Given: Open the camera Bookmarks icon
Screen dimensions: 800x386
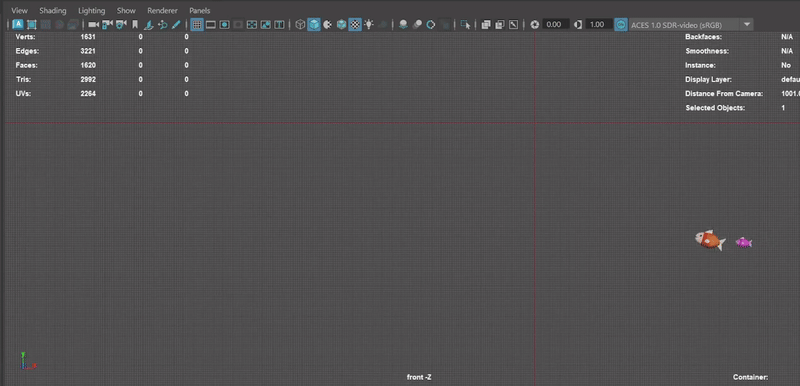Looking at the screenshot, I should click(135, 24).
